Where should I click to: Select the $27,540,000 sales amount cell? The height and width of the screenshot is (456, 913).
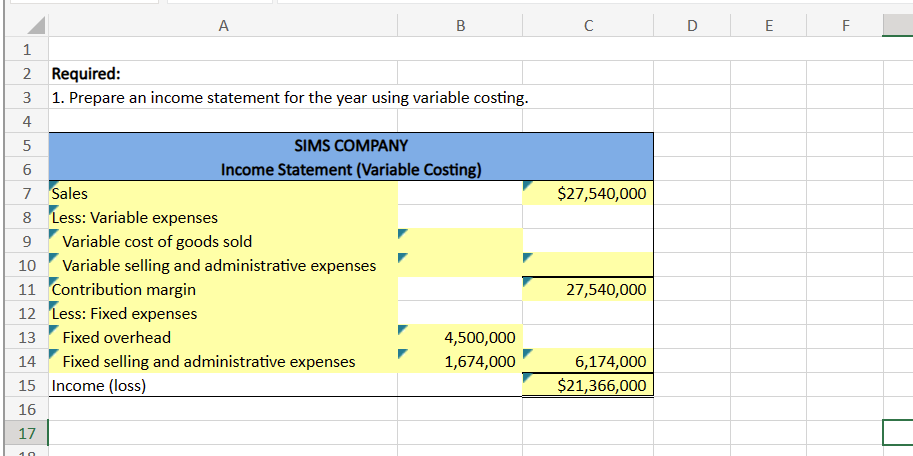[588, 193]
